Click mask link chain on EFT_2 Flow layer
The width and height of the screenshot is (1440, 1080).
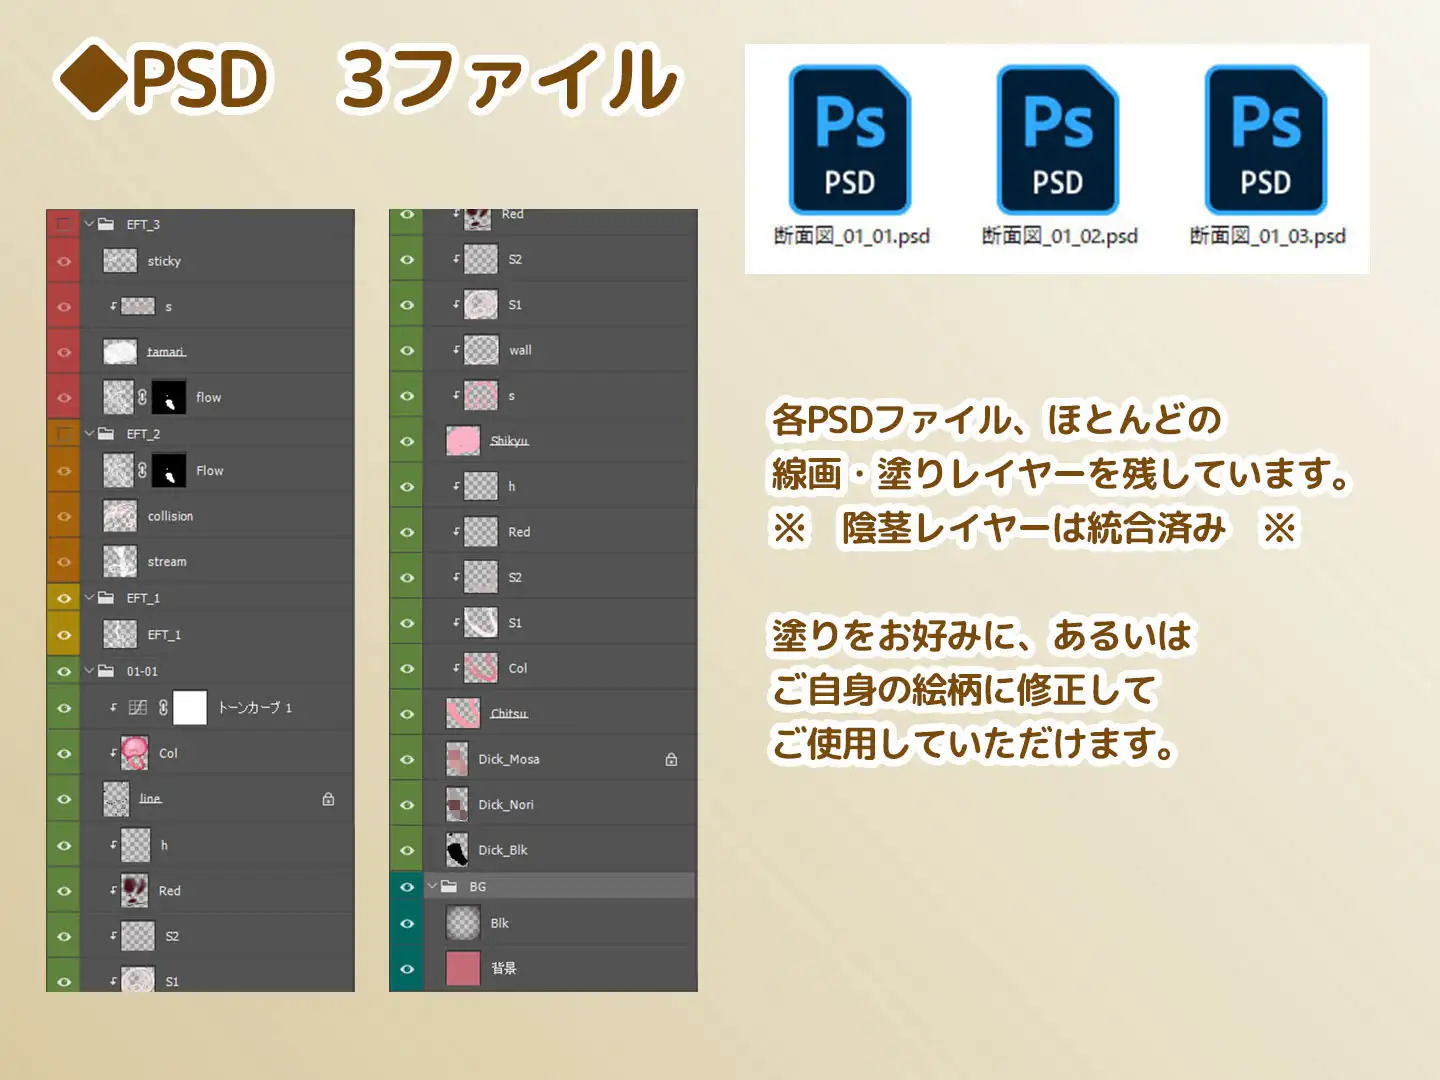tap(142, 470)
